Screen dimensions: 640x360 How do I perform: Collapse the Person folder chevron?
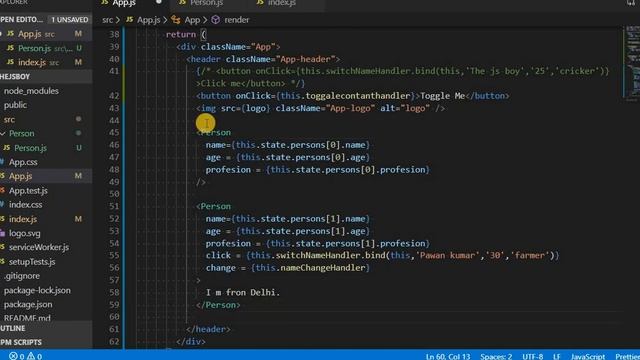click(x=3, y=134)
